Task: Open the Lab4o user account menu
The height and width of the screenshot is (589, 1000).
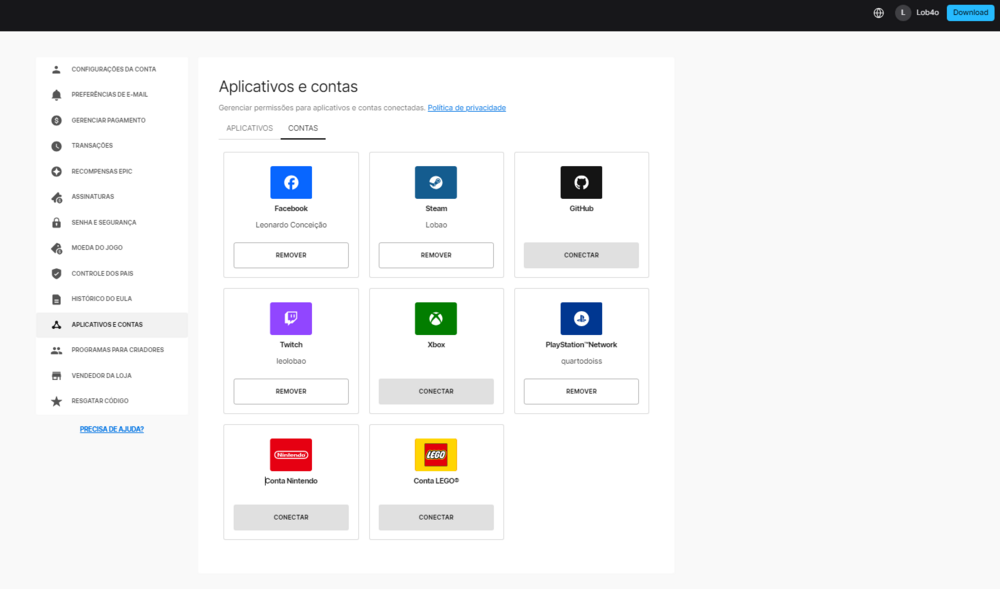Action: pyautogui.click(x=917, y=13)
